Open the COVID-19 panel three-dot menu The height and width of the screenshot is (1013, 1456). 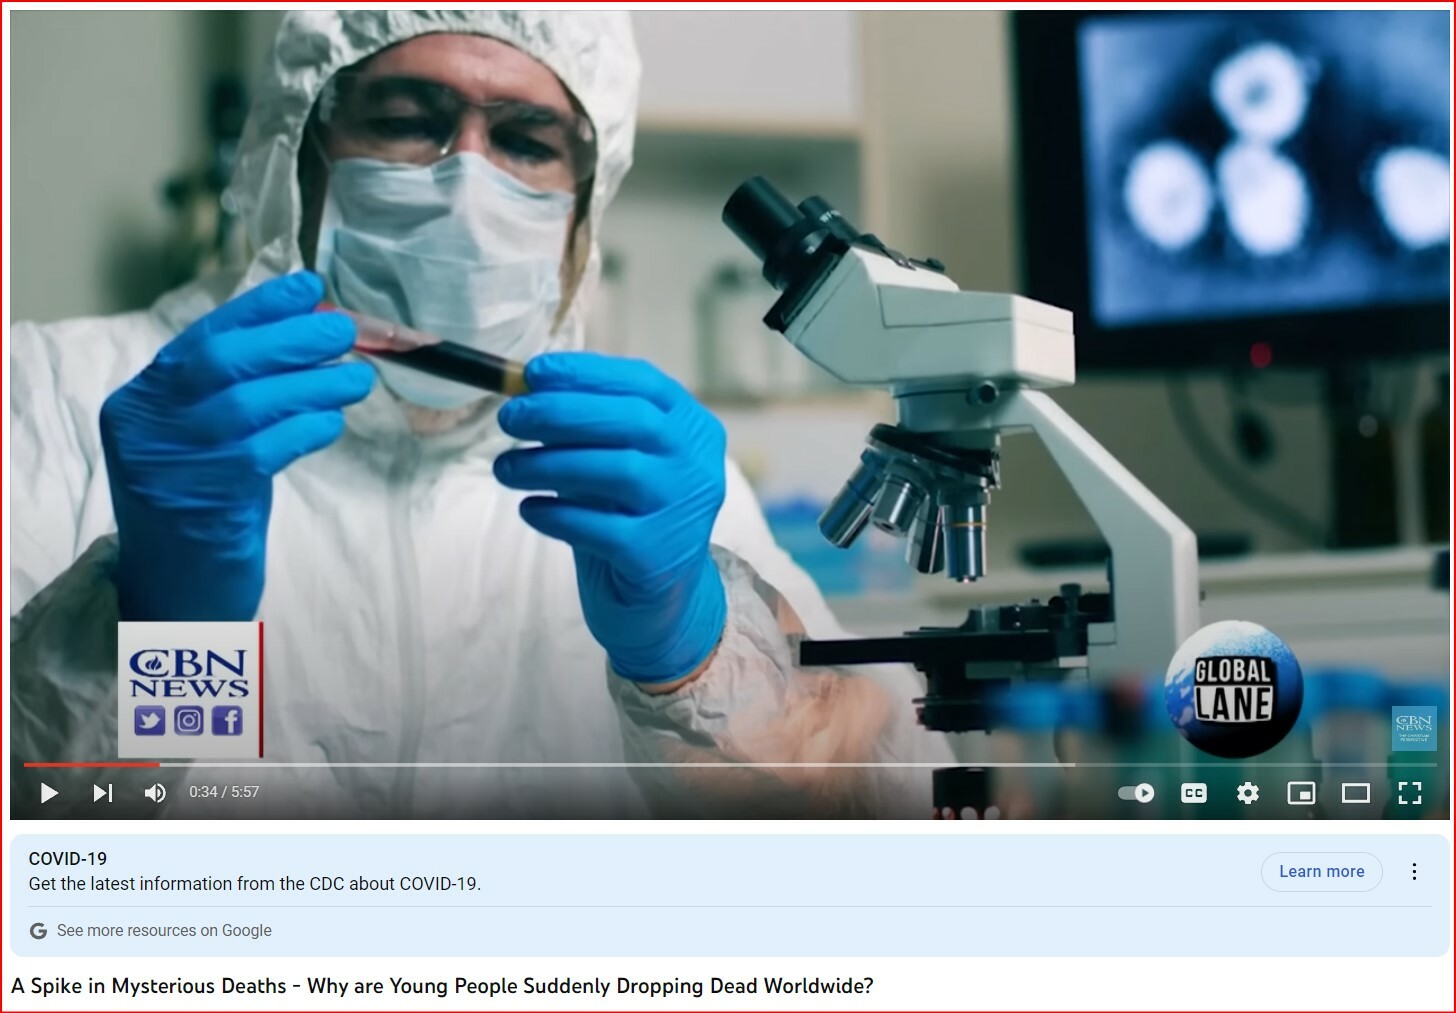[1414, 872]
